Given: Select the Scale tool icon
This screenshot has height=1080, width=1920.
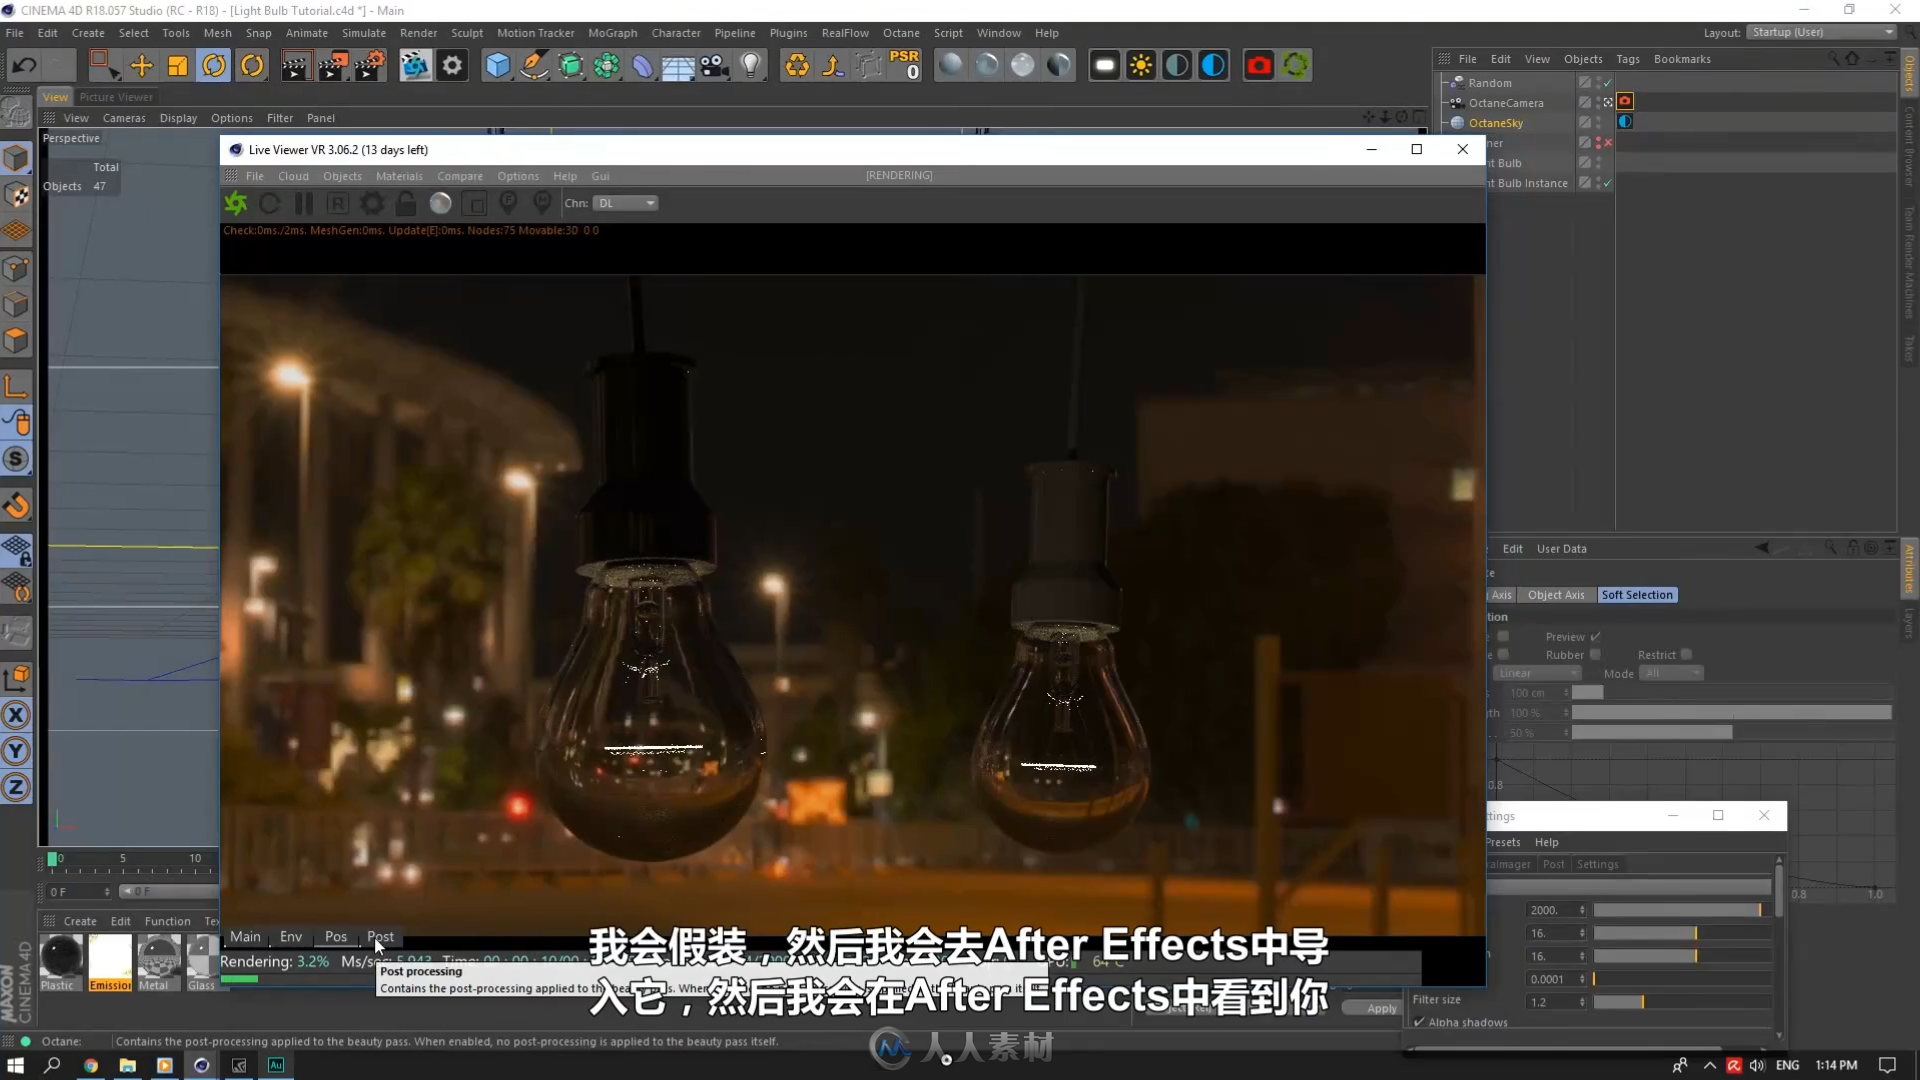Looking at the screenshot, I should tap(177, 66).
